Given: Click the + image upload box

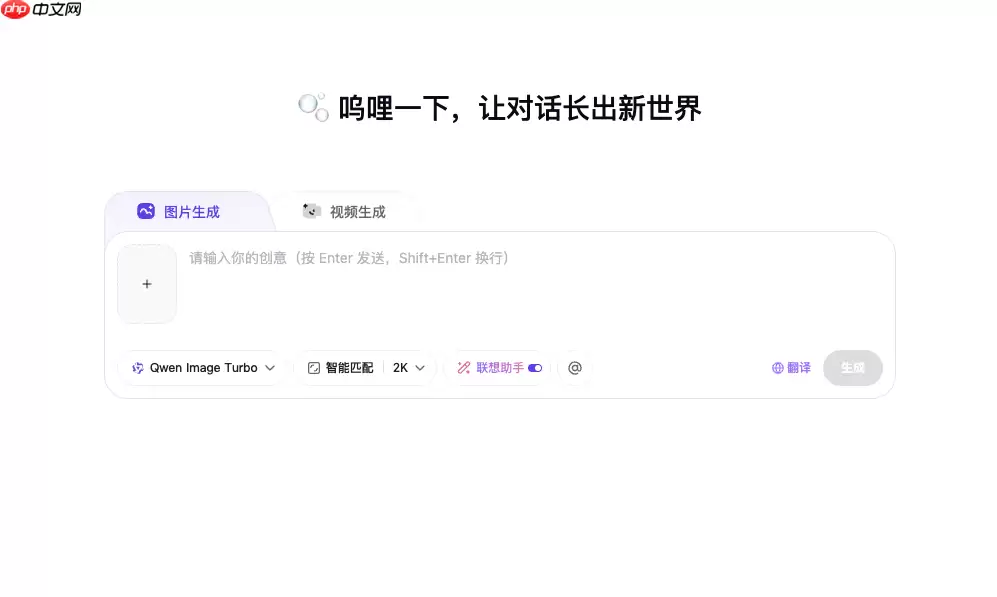Looking at the screenshot, I should (147, 283).
